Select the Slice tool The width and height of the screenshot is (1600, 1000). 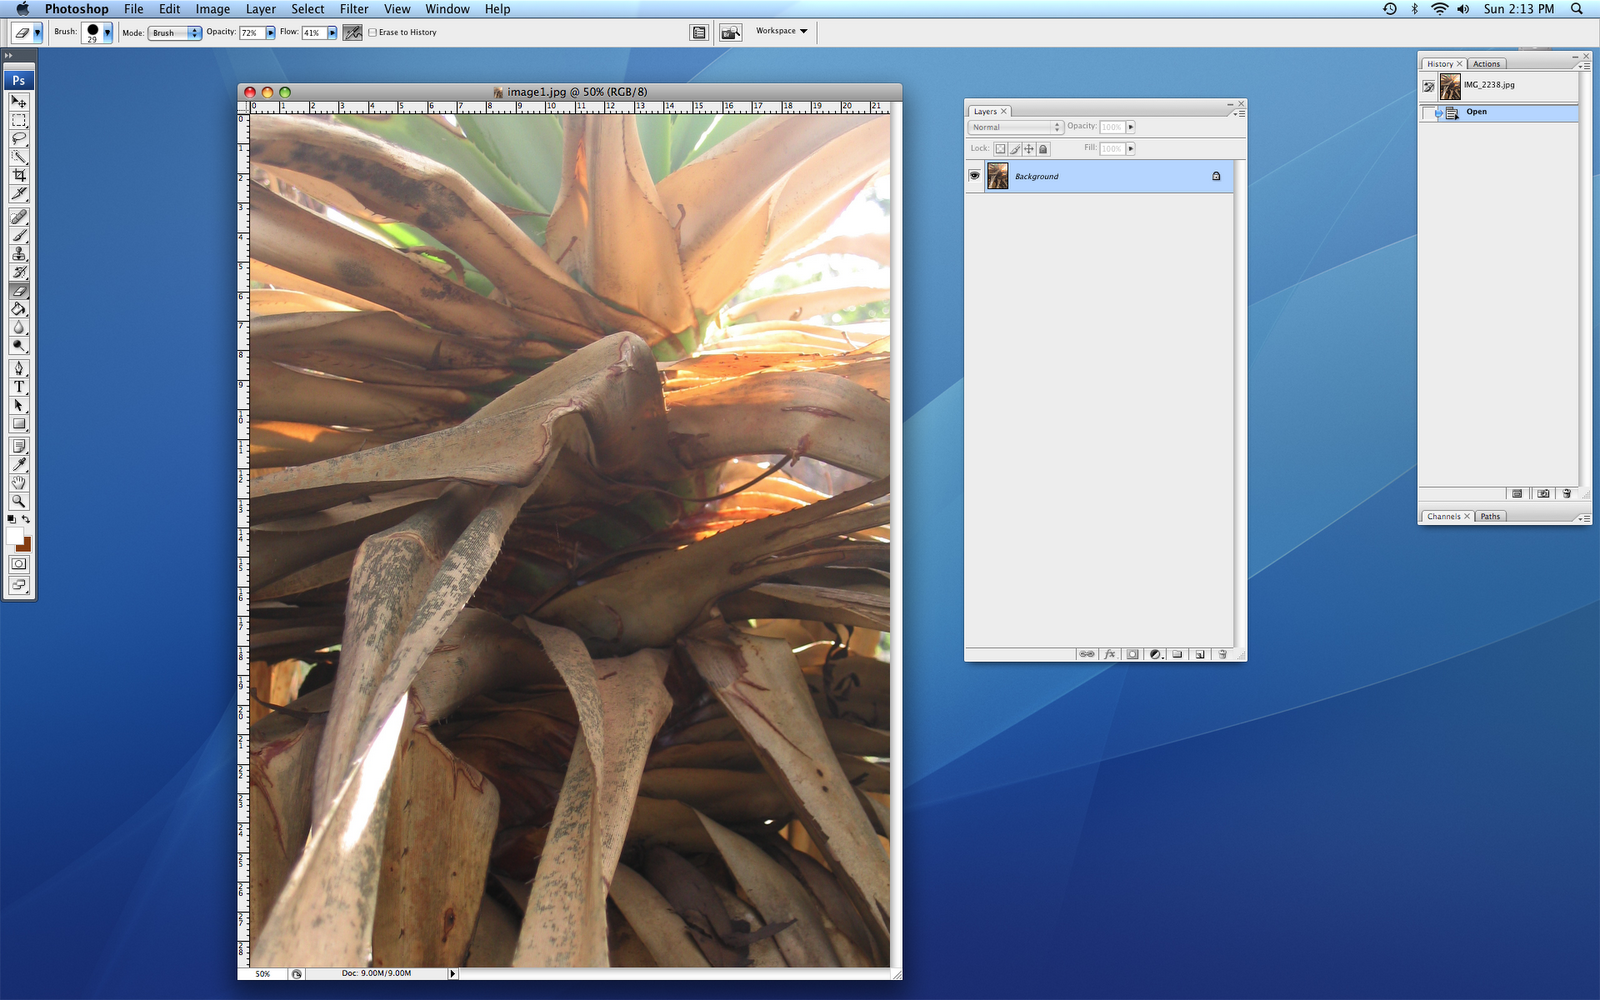(x=19, y=193)
